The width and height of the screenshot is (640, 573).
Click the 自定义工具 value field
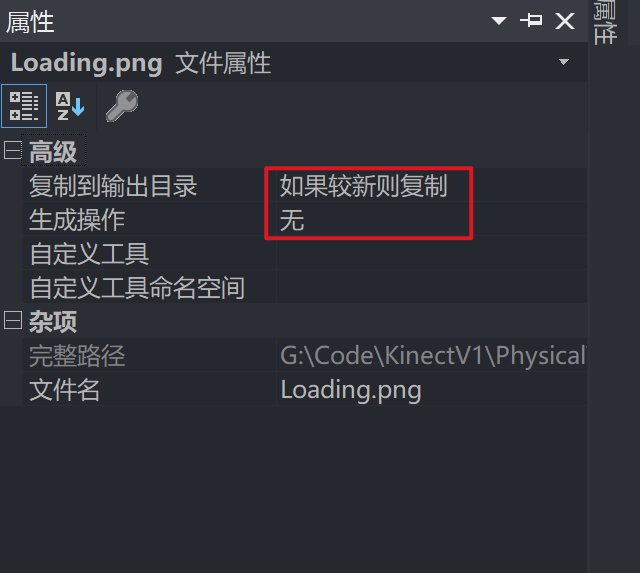432,253
